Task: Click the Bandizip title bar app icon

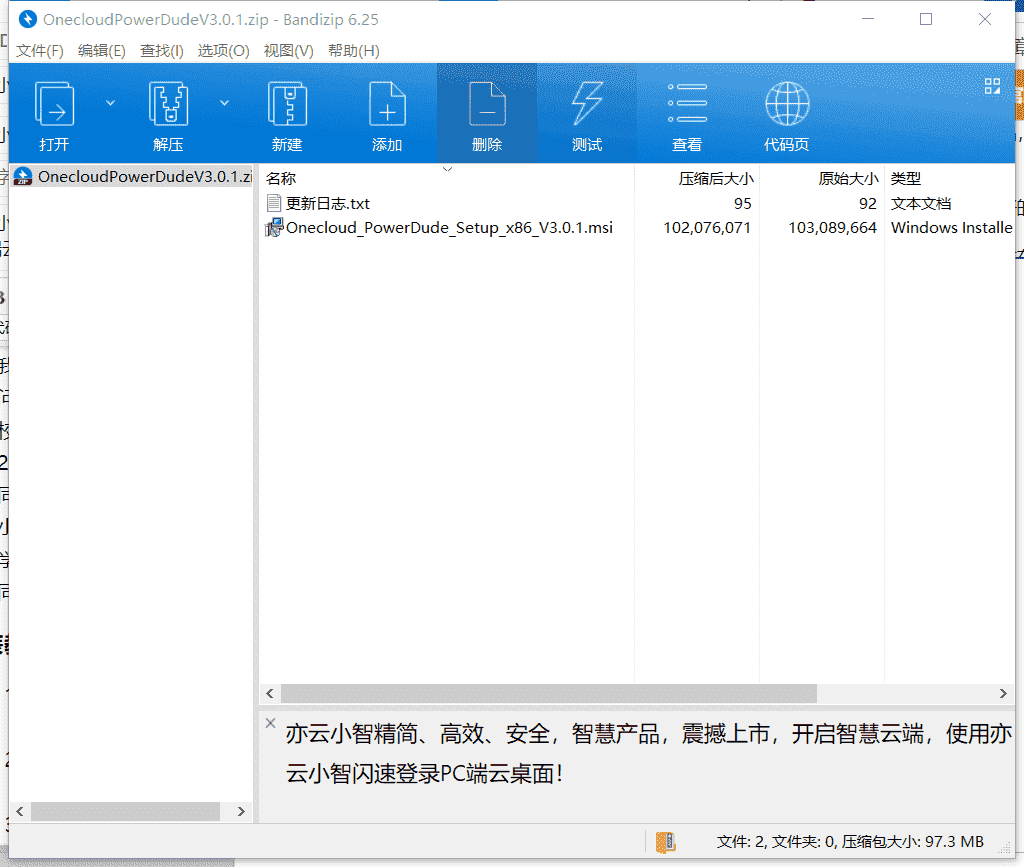Action: pyautogui.click(x=27, y=20)
